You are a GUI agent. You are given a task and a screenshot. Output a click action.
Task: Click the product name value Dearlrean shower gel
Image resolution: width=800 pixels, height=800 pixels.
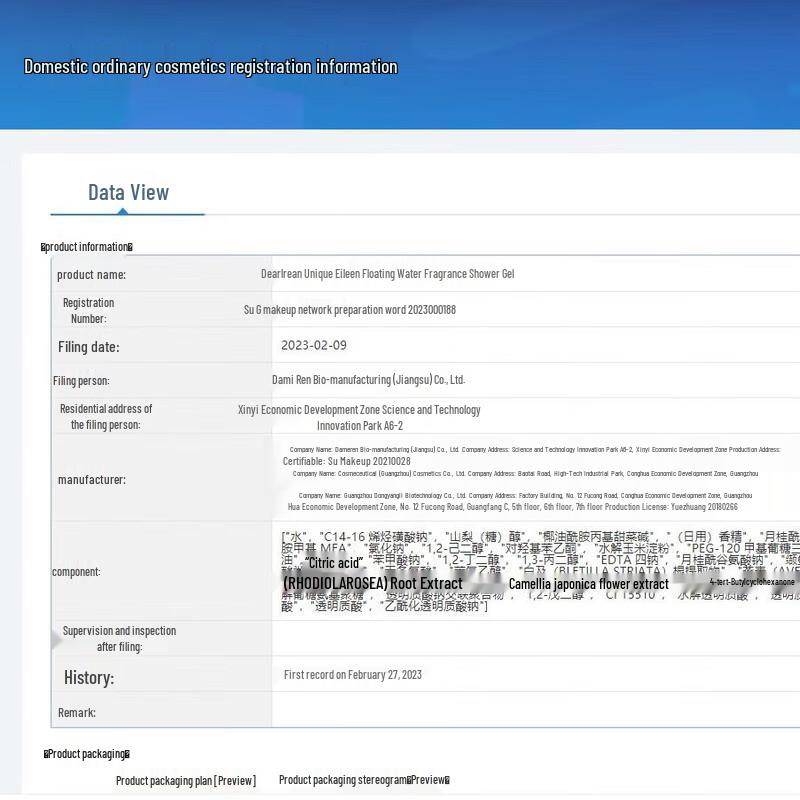[x=387, y=274]
